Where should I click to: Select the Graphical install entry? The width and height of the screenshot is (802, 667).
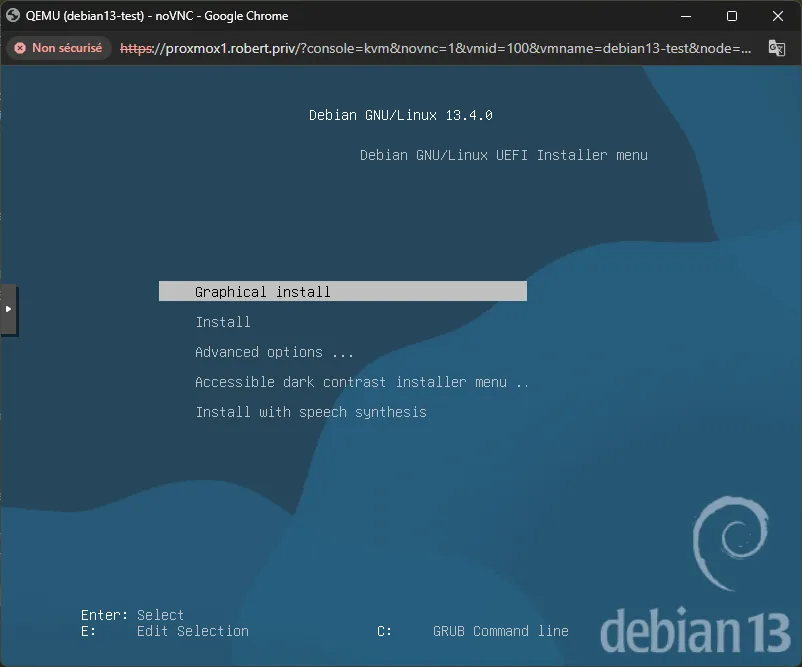262,291
